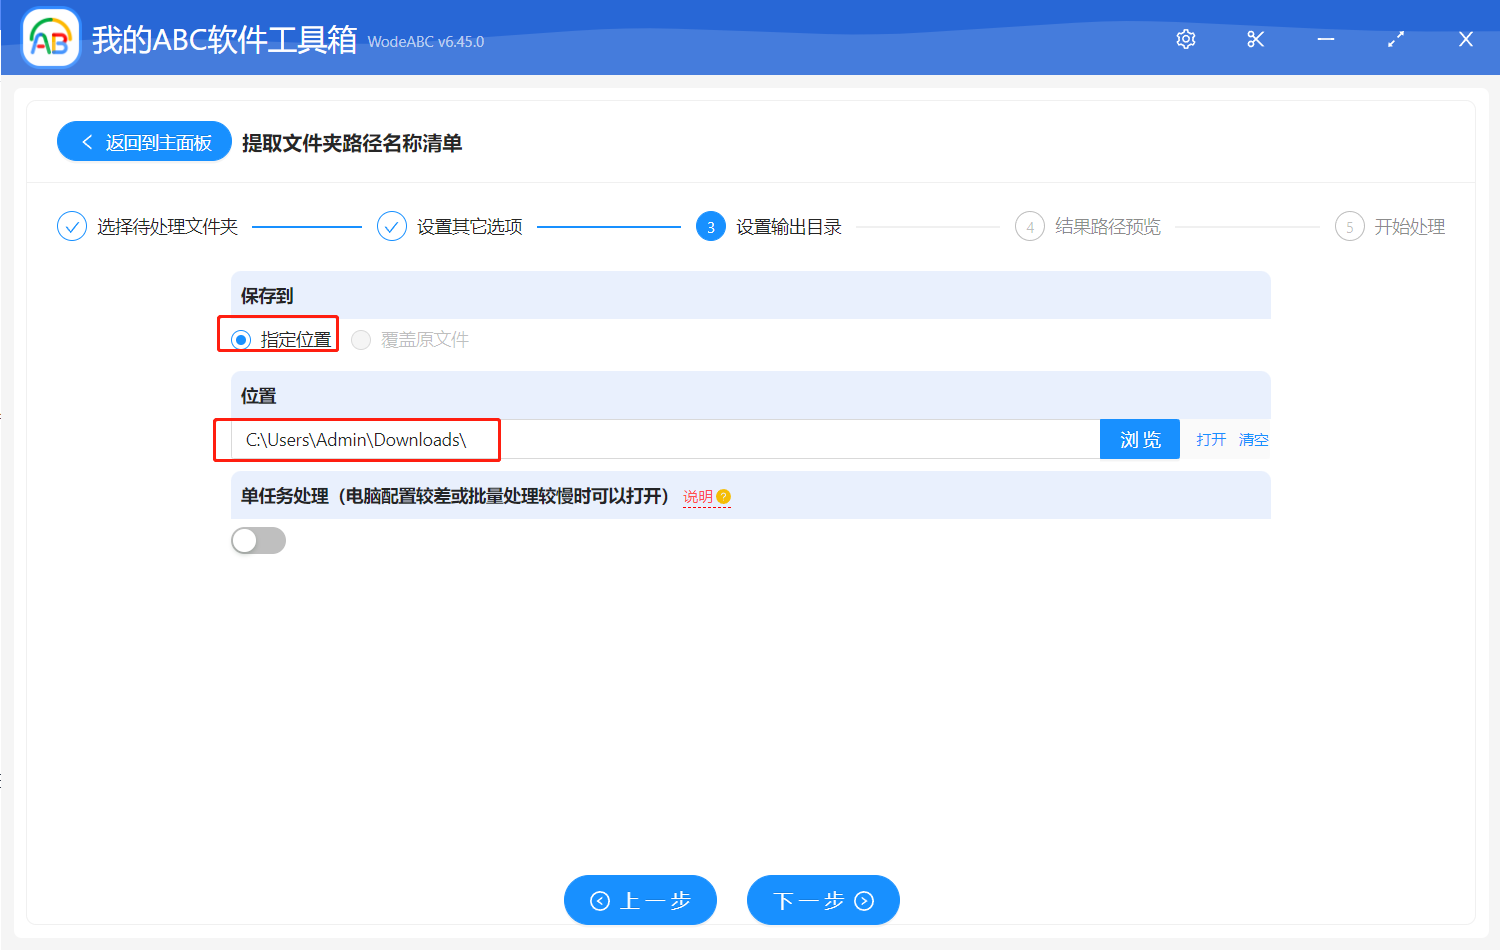Open settings via the gear icon
The height and width of the screenshot is (950, 1500).
point(1185,39)
